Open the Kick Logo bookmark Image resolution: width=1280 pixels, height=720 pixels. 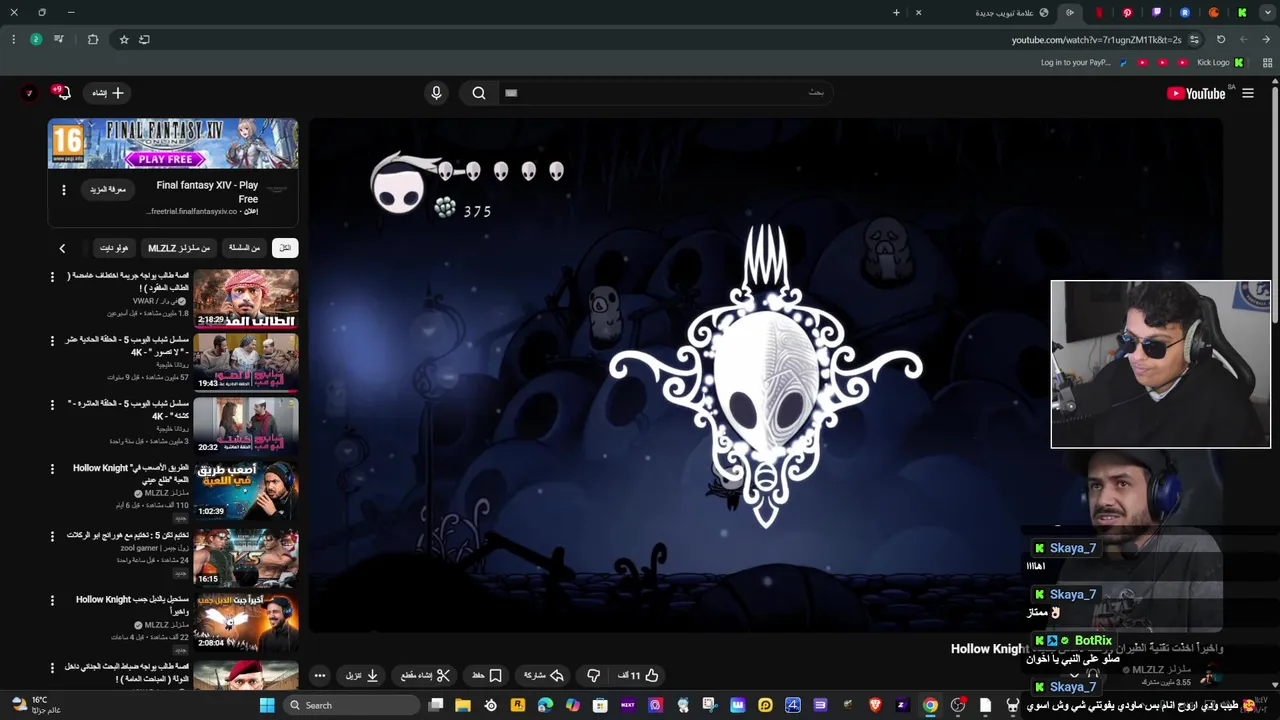pyautogui.click(x=1219, y=62)
